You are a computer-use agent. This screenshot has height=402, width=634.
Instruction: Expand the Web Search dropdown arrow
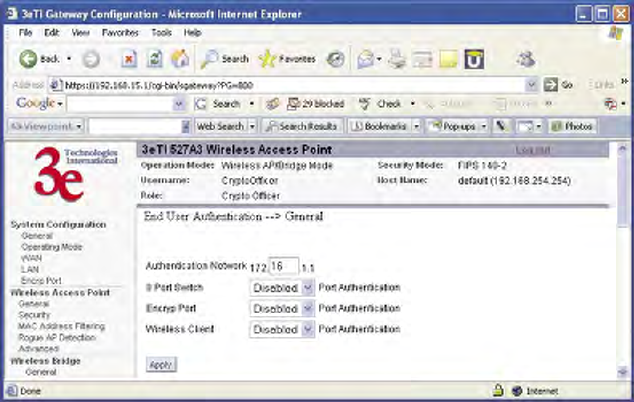[x=252, y=127]
